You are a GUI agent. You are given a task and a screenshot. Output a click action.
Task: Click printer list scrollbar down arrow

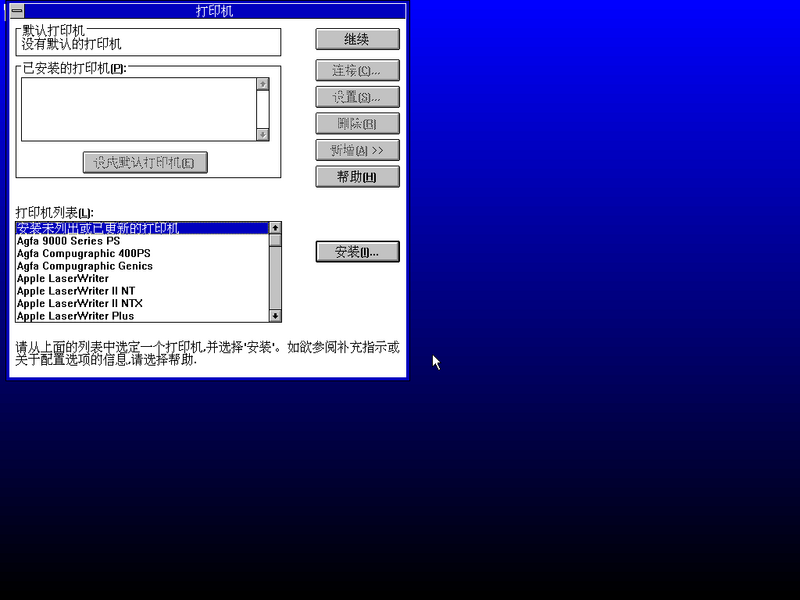(275, 316)
